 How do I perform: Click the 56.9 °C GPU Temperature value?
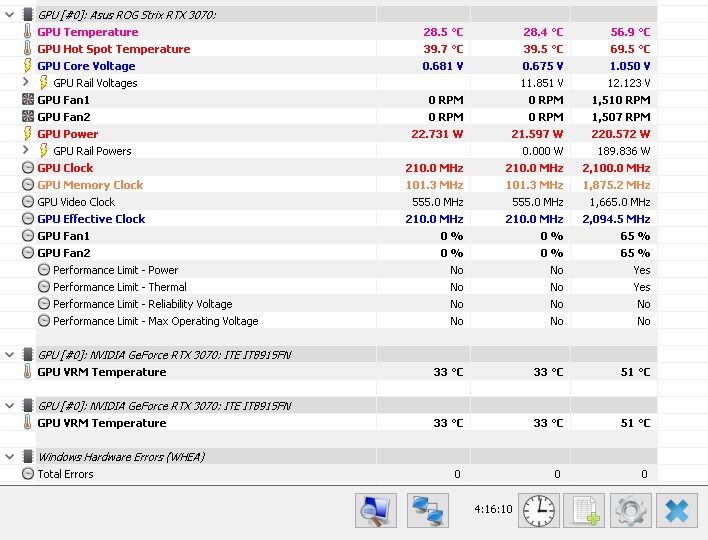click(x=631, y=32)
